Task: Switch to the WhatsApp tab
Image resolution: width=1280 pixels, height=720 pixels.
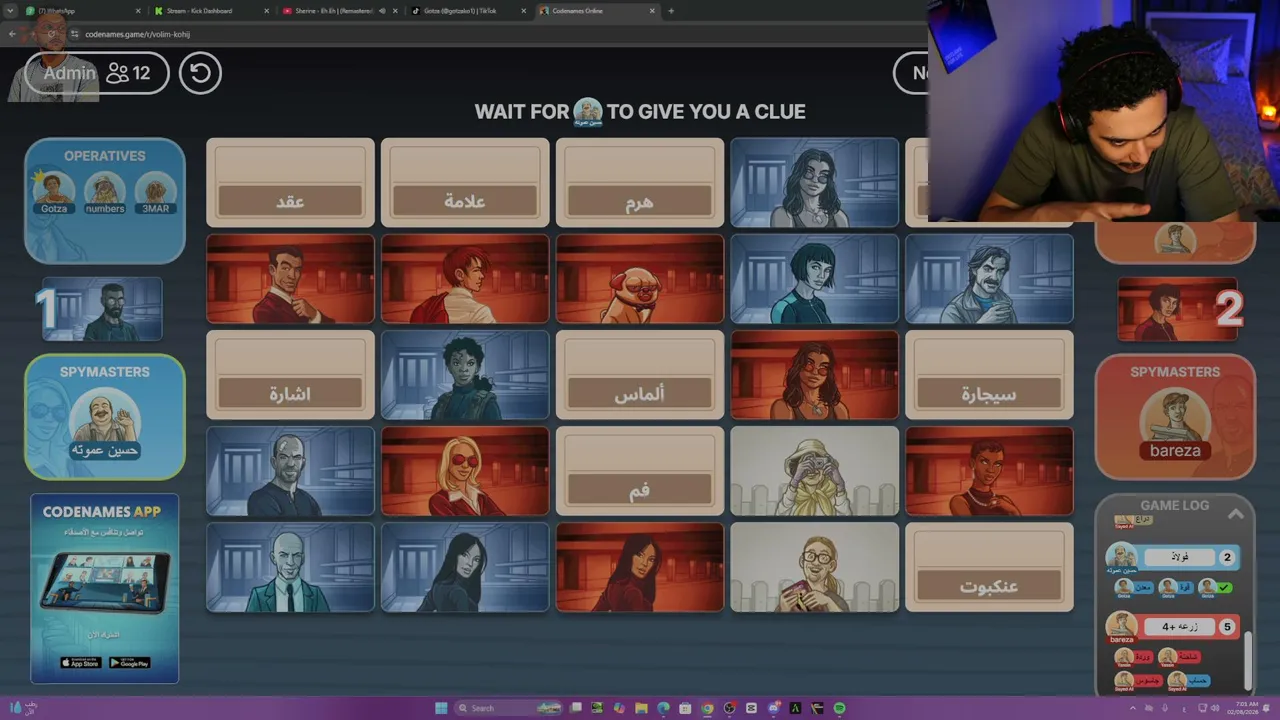Action: pyautogui.click(x=84, y=11)
